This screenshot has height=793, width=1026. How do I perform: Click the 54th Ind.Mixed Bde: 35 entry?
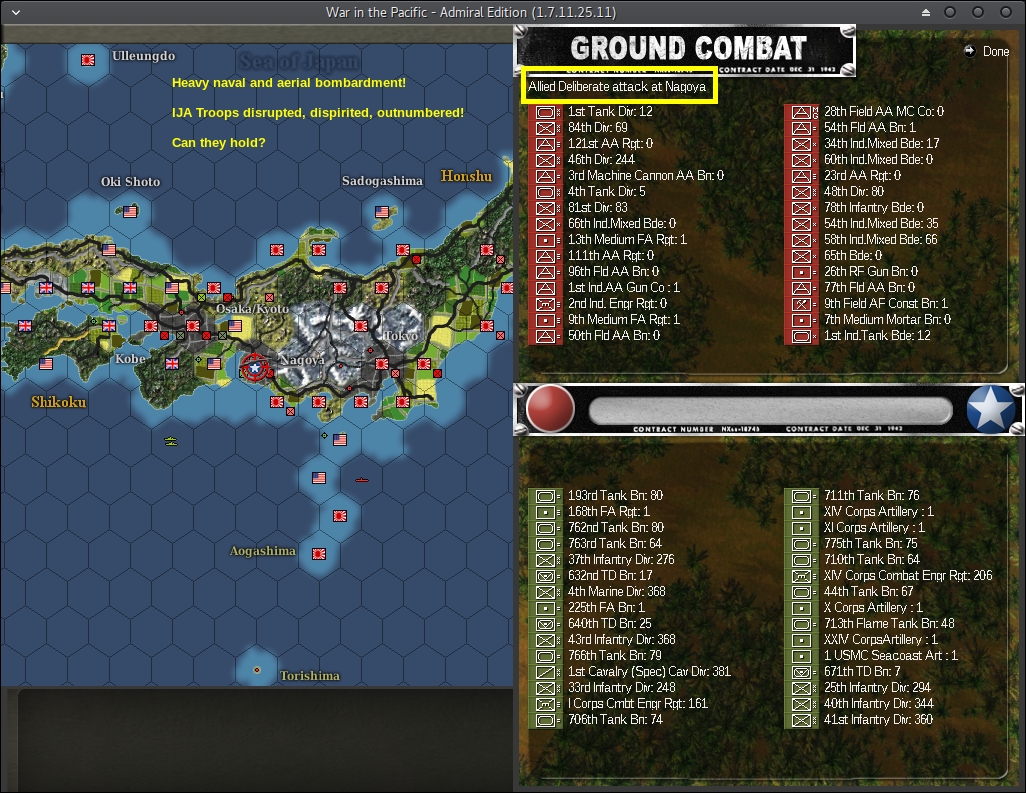point(881,224)
